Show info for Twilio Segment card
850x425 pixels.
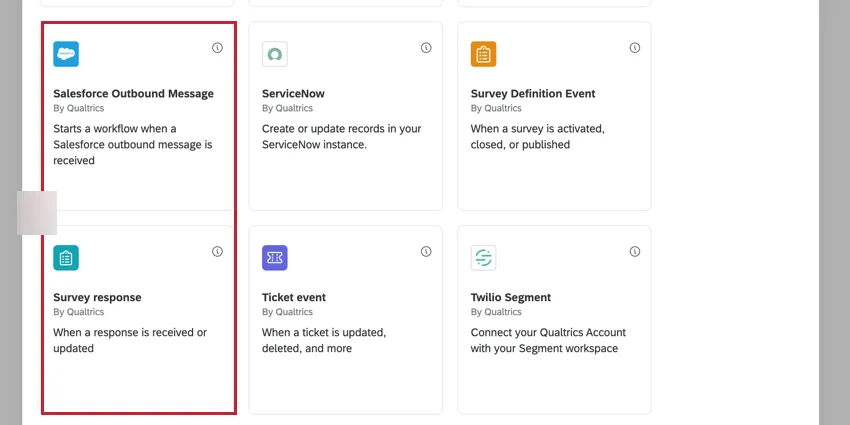[635, 252]
